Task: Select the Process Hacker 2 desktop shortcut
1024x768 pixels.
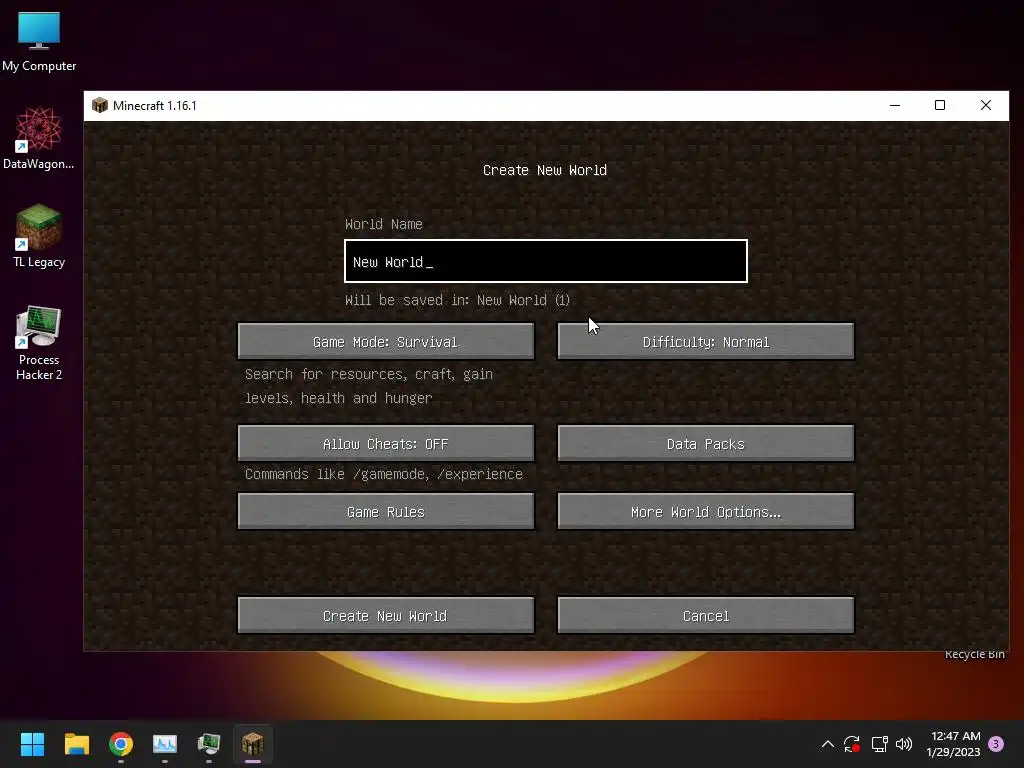Action: tap(39, 342)
